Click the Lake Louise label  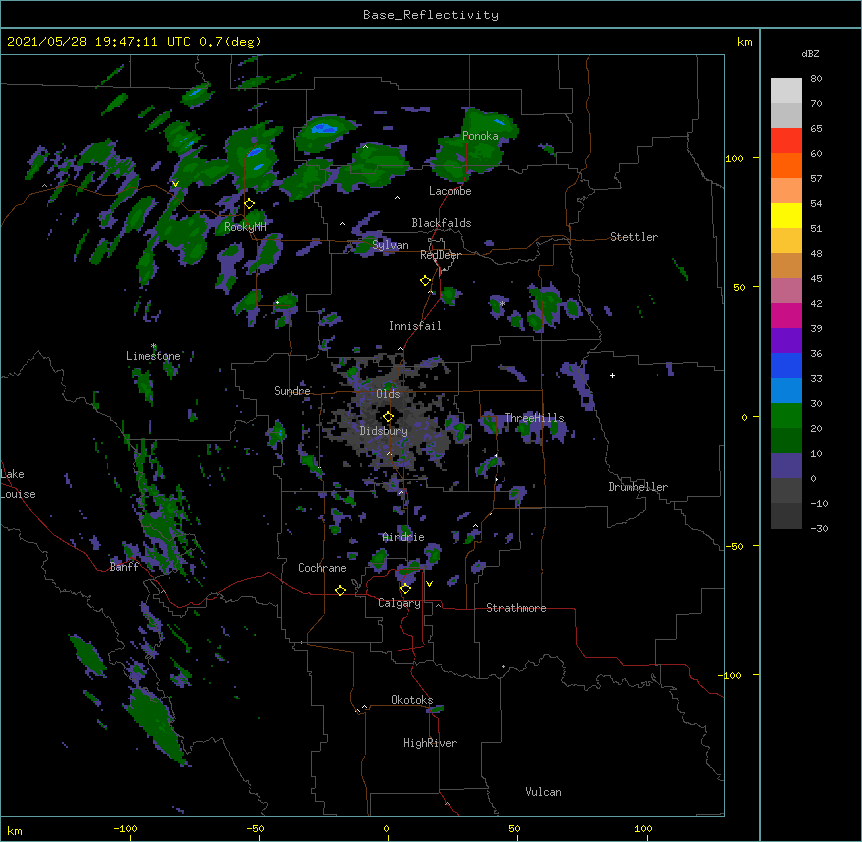(x=18, y=484)
